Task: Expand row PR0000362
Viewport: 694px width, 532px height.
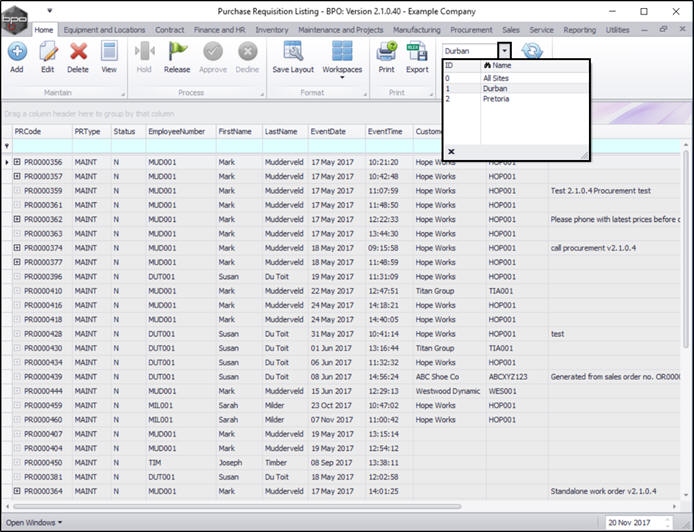Action: click(17, 219)
